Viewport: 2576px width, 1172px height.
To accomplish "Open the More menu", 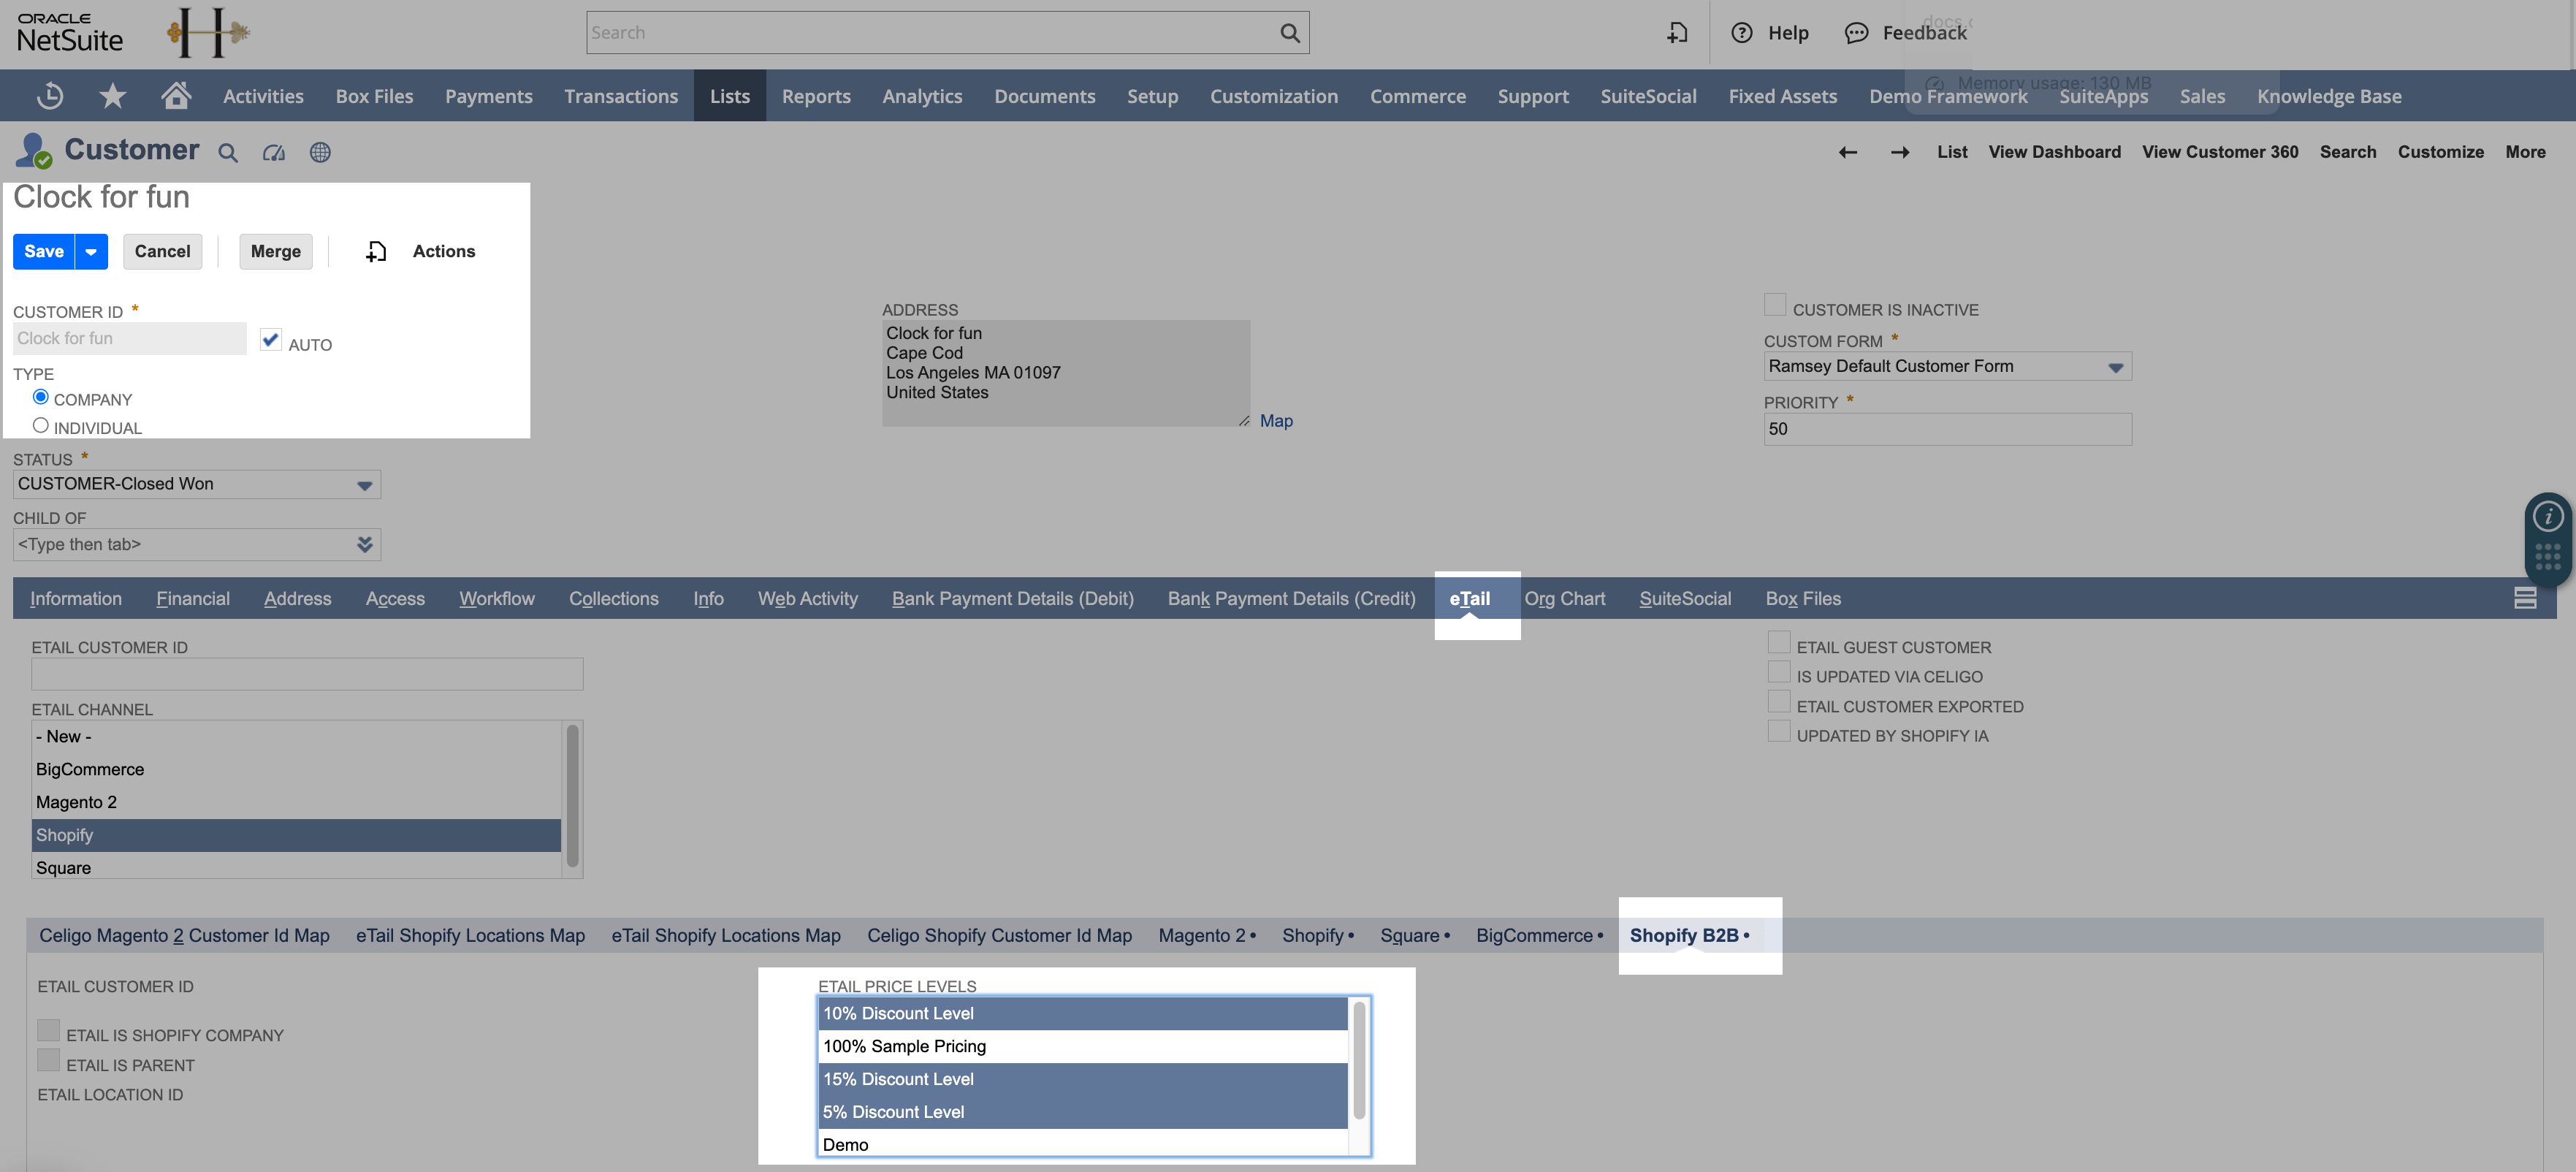I will pyautogui.click(x=2525, y=152).
